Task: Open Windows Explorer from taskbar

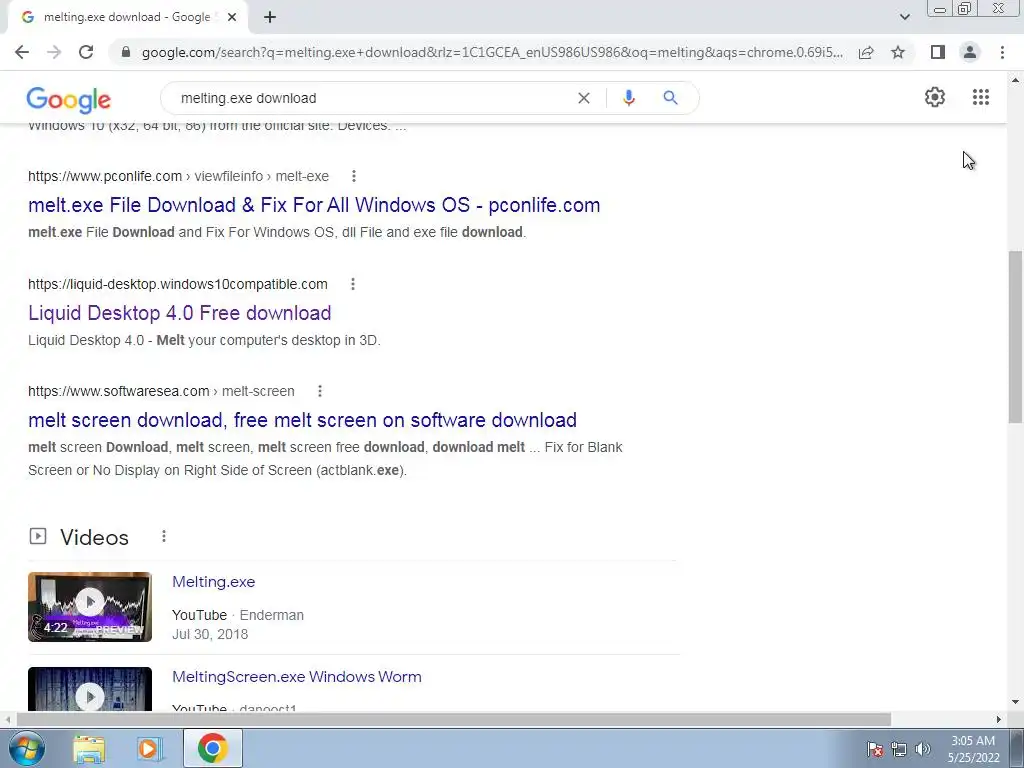Action: (x=89, y=748)
